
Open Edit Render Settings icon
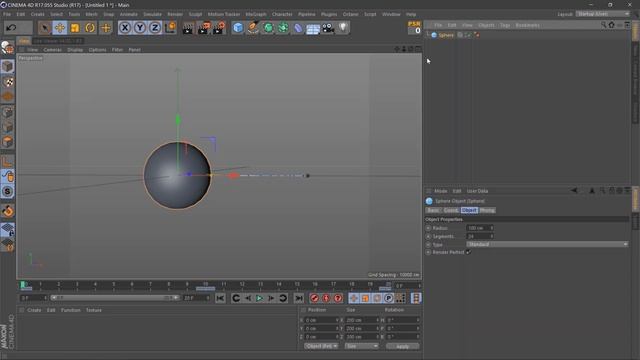(219, 28)
